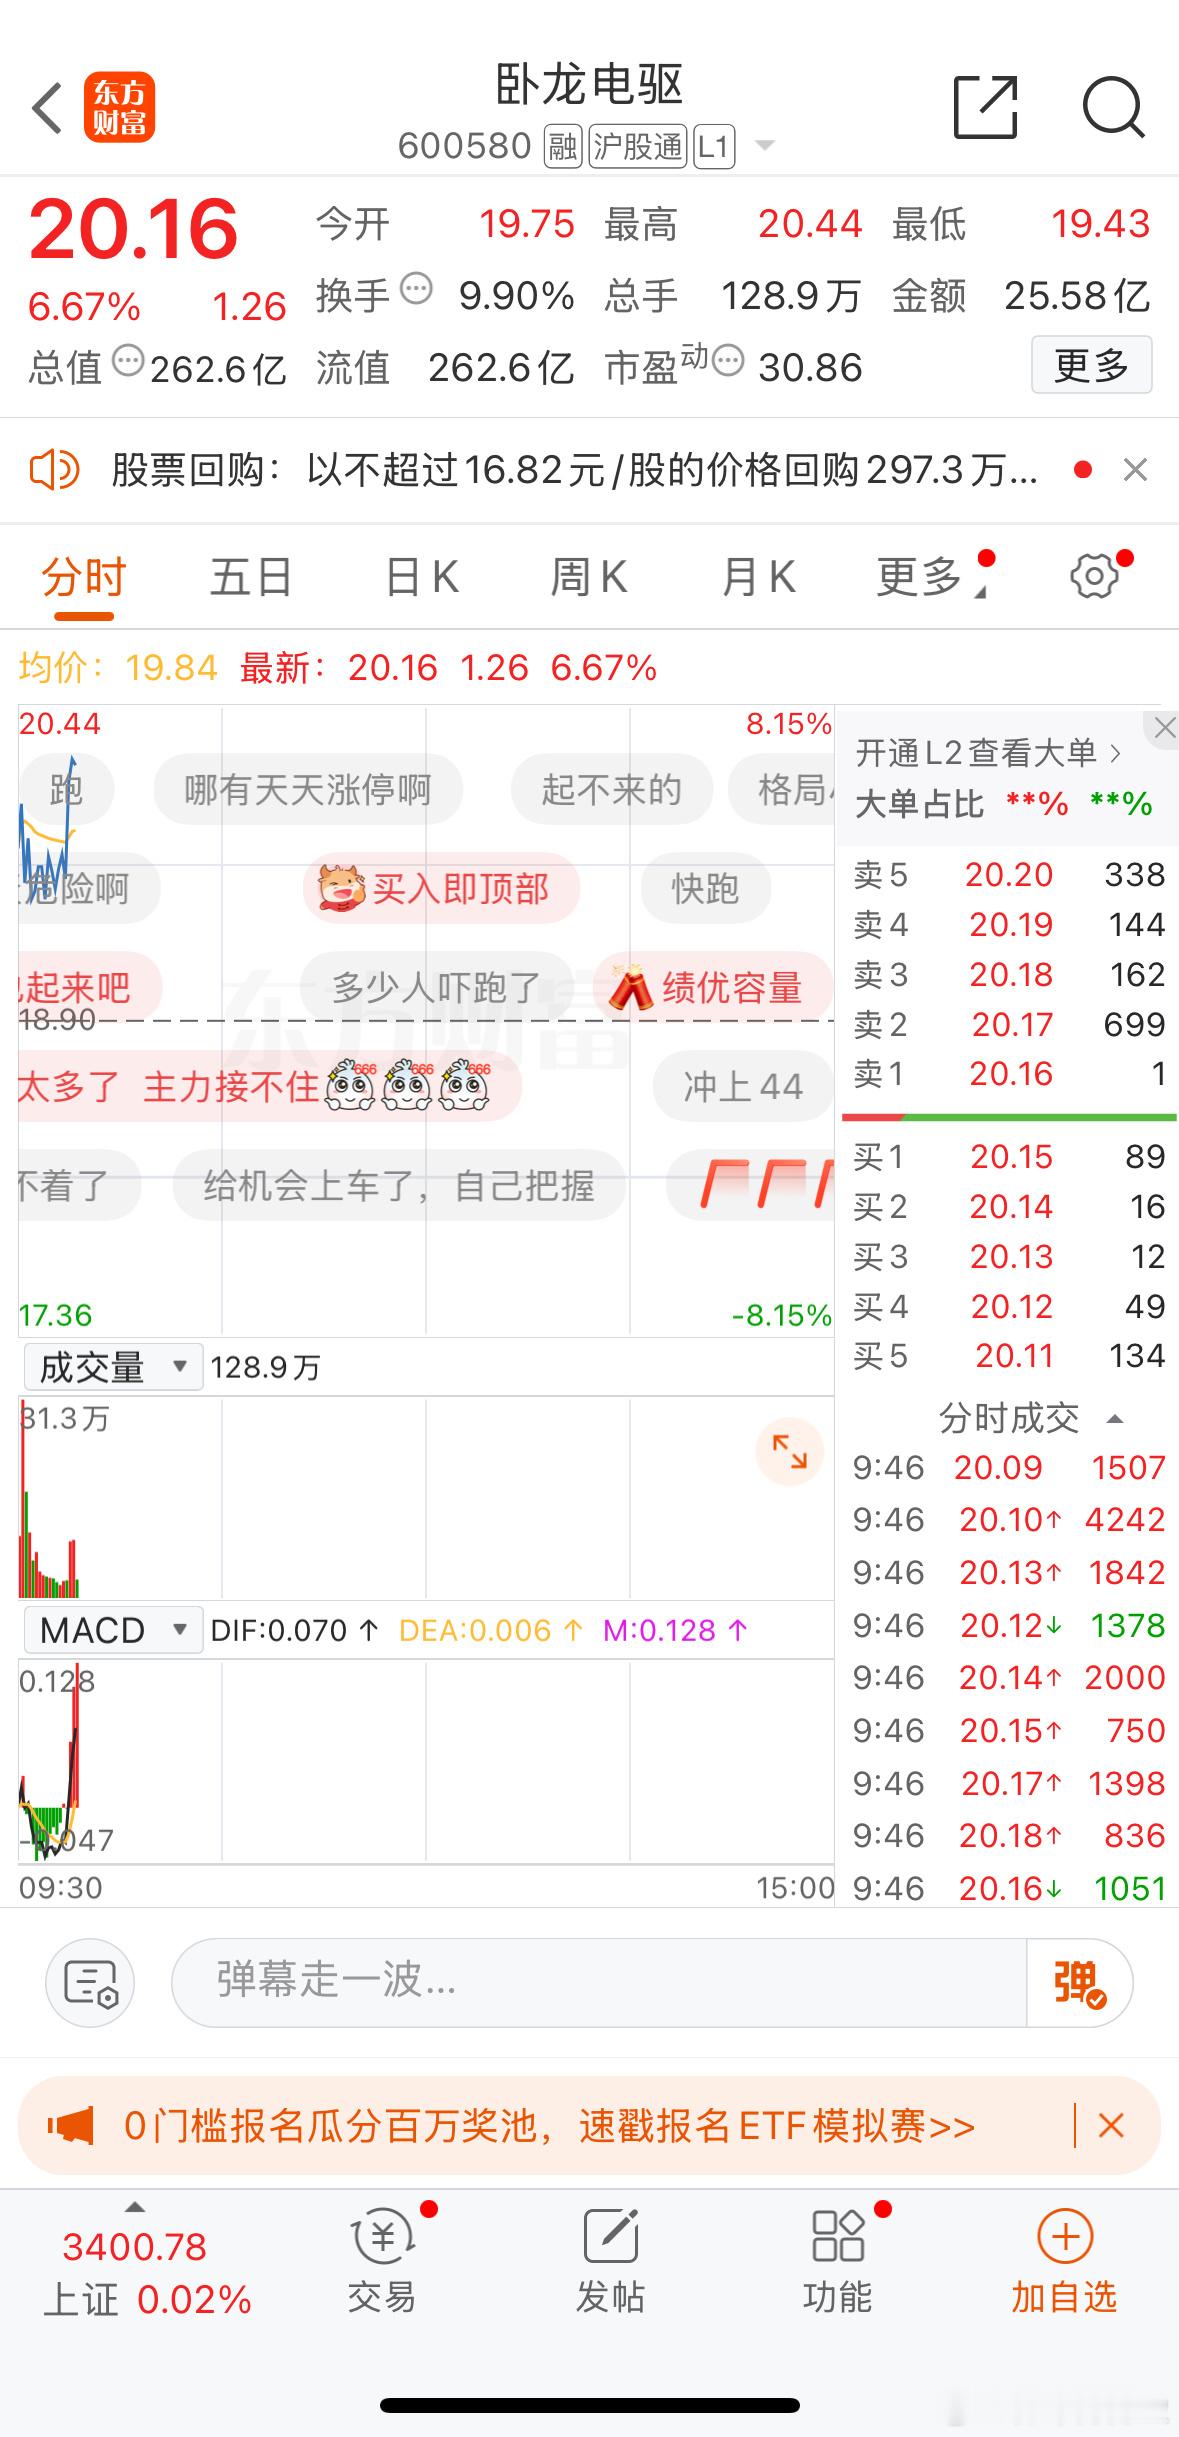Tap the 融 margin badge
This screenshot has height=2437, width=1179.
tap(563, 147)
